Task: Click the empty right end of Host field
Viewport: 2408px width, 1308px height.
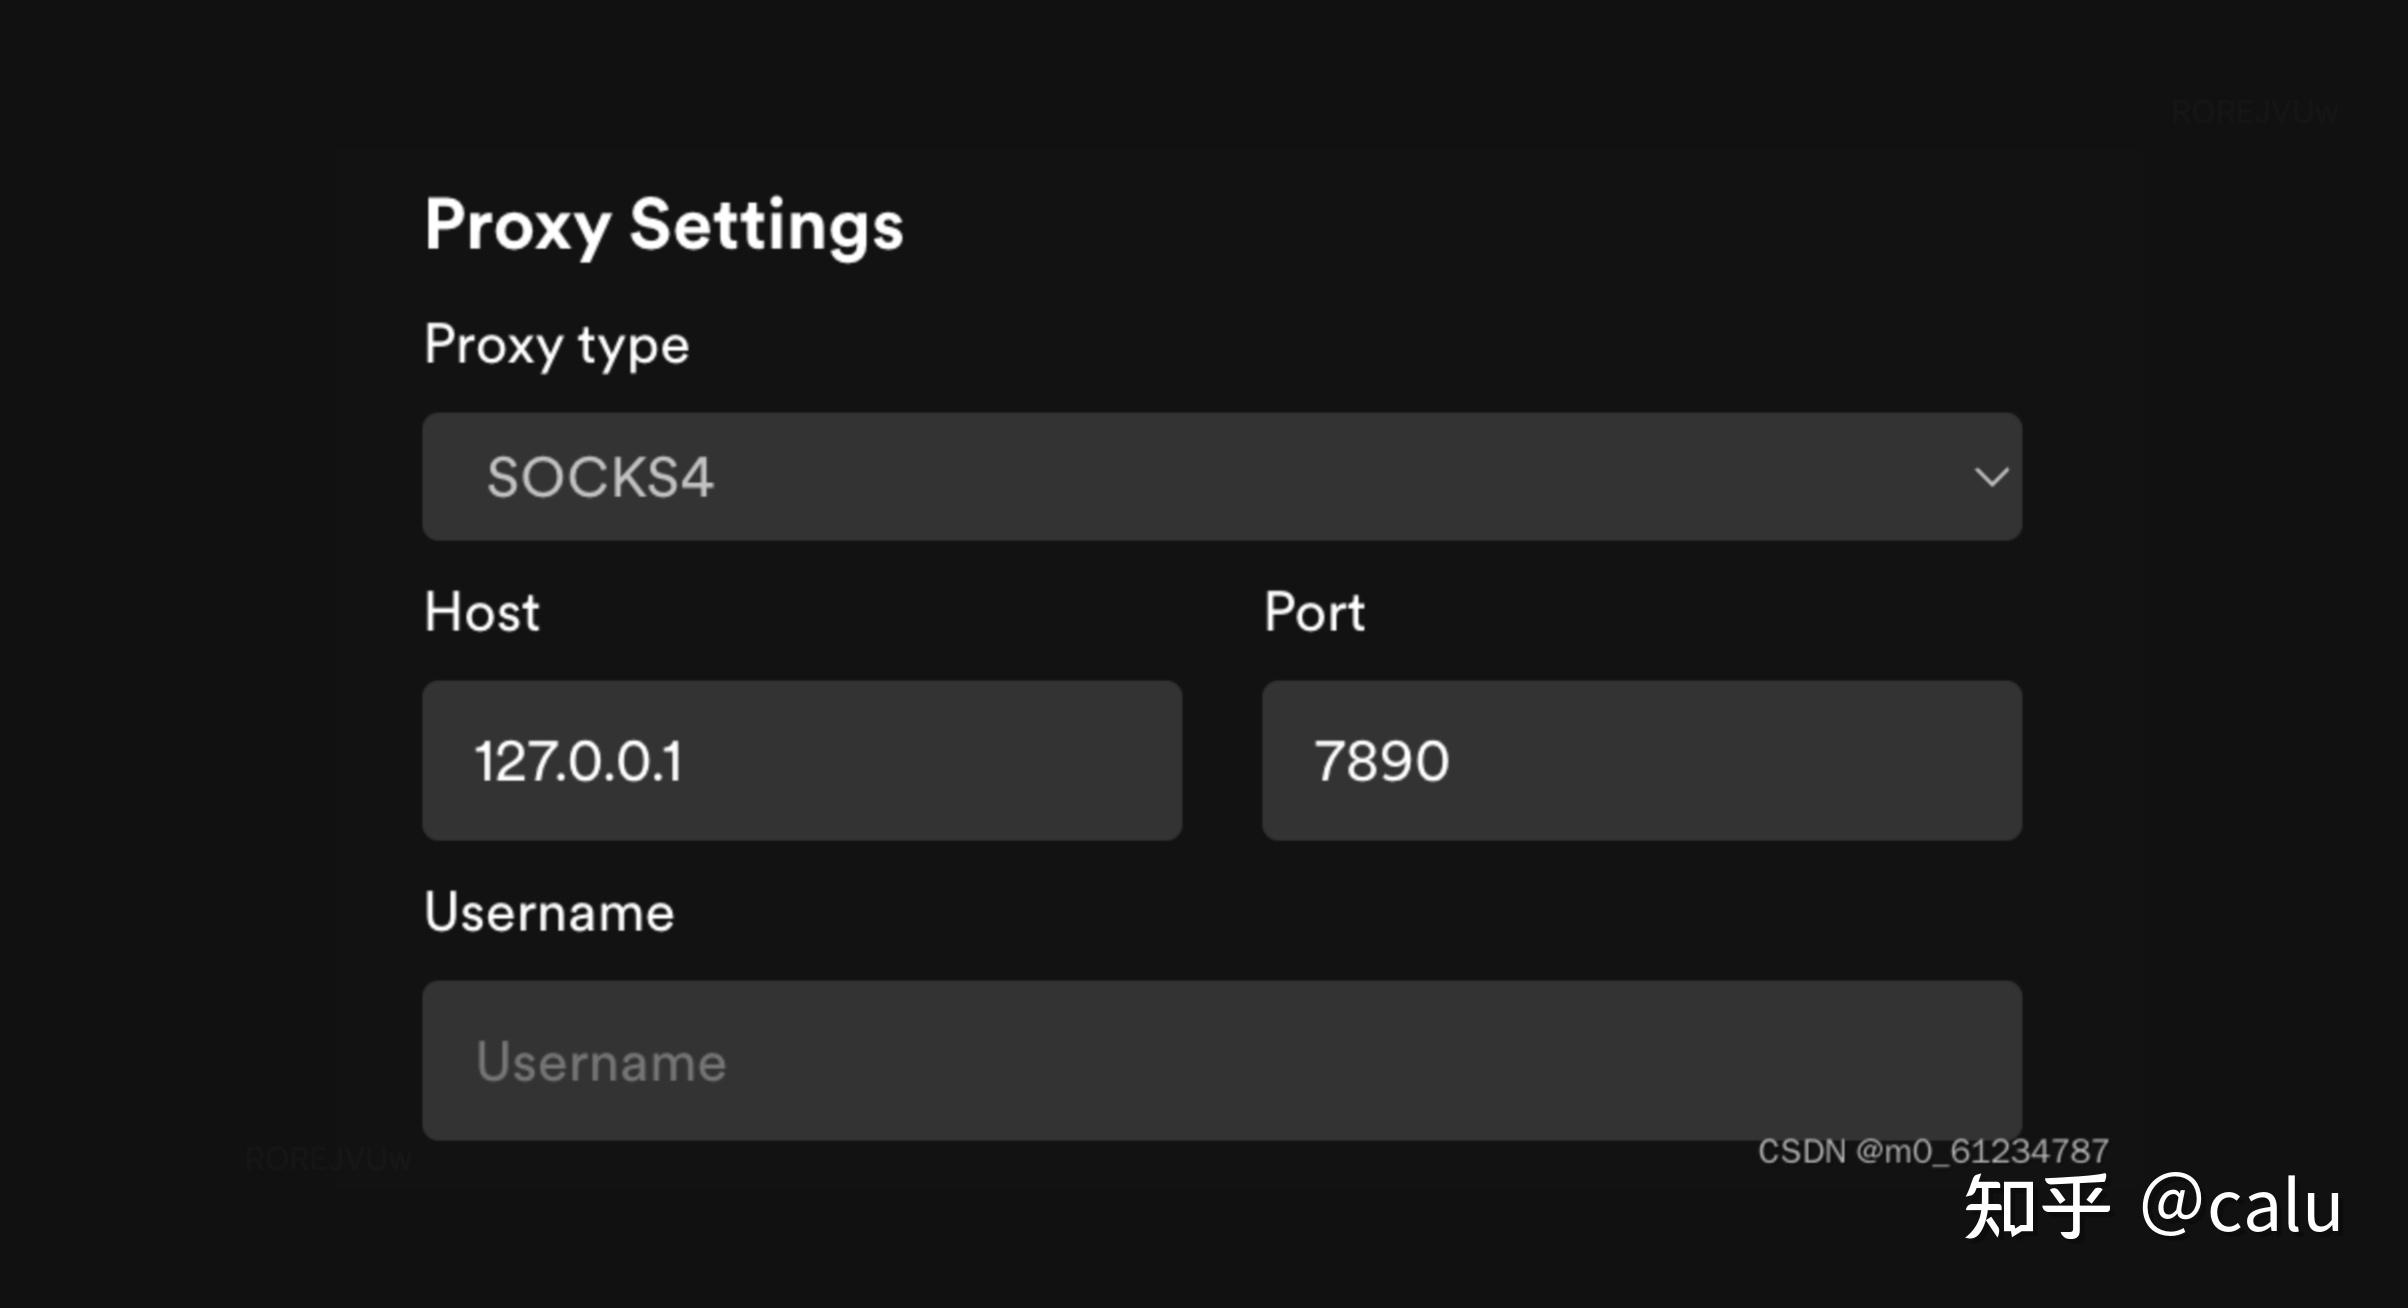Action: click(1080, 761)
